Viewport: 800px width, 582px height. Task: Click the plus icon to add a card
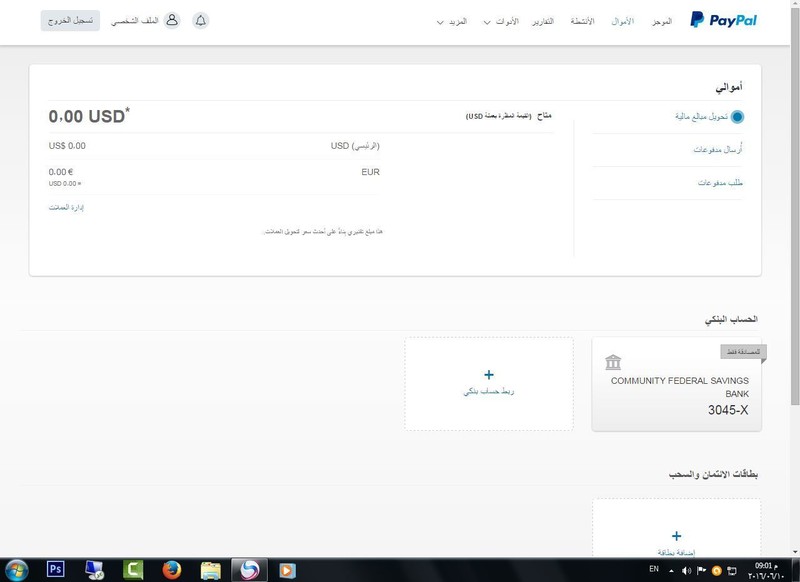tap(676, 536)
